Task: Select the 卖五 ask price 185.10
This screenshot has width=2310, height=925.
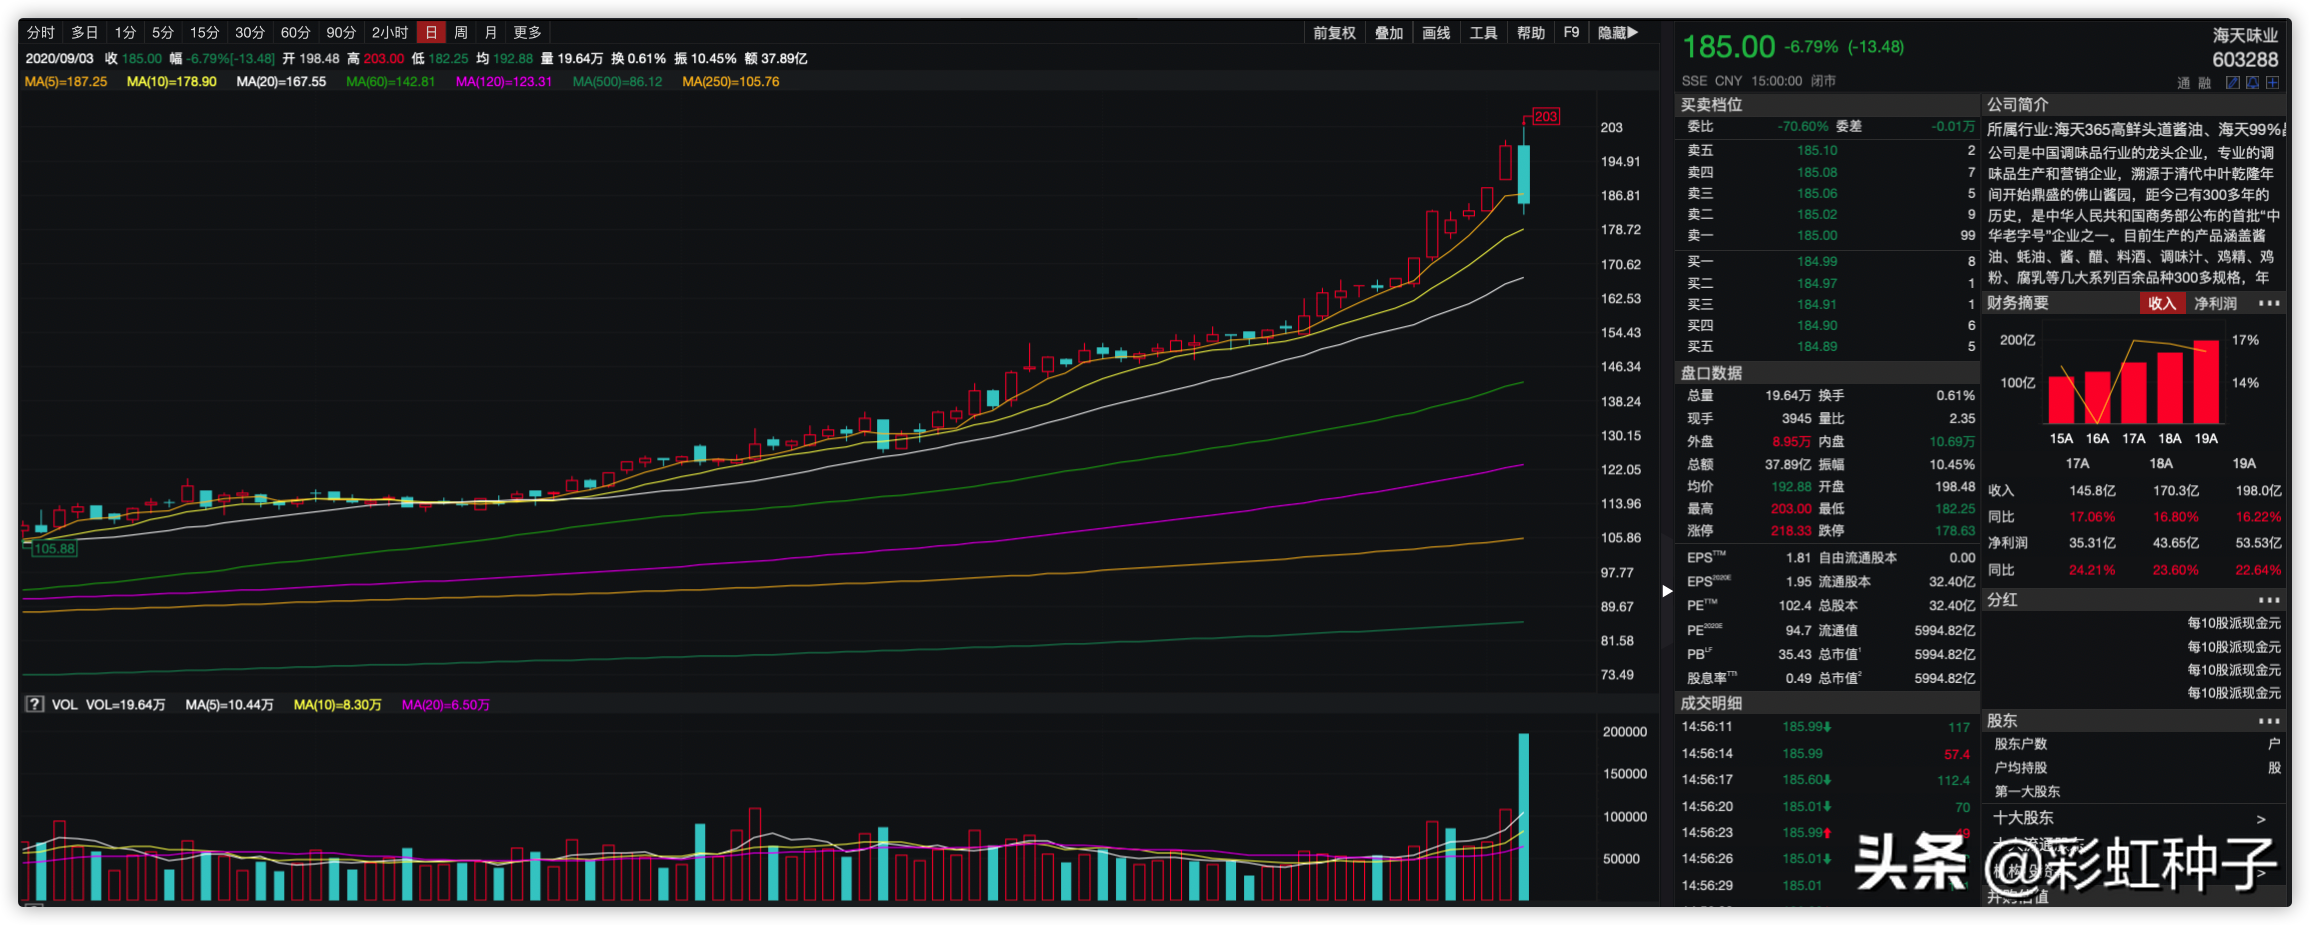Action: pos(1817,151)
